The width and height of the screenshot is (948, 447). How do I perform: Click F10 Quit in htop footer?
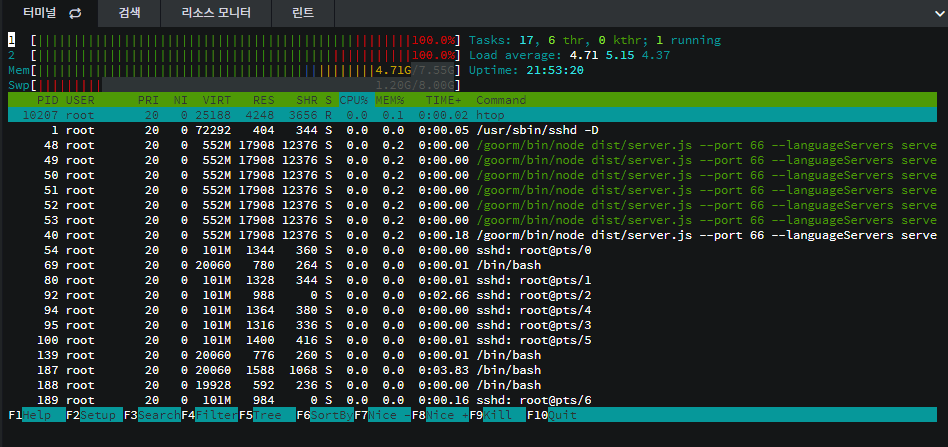(551, 415)
